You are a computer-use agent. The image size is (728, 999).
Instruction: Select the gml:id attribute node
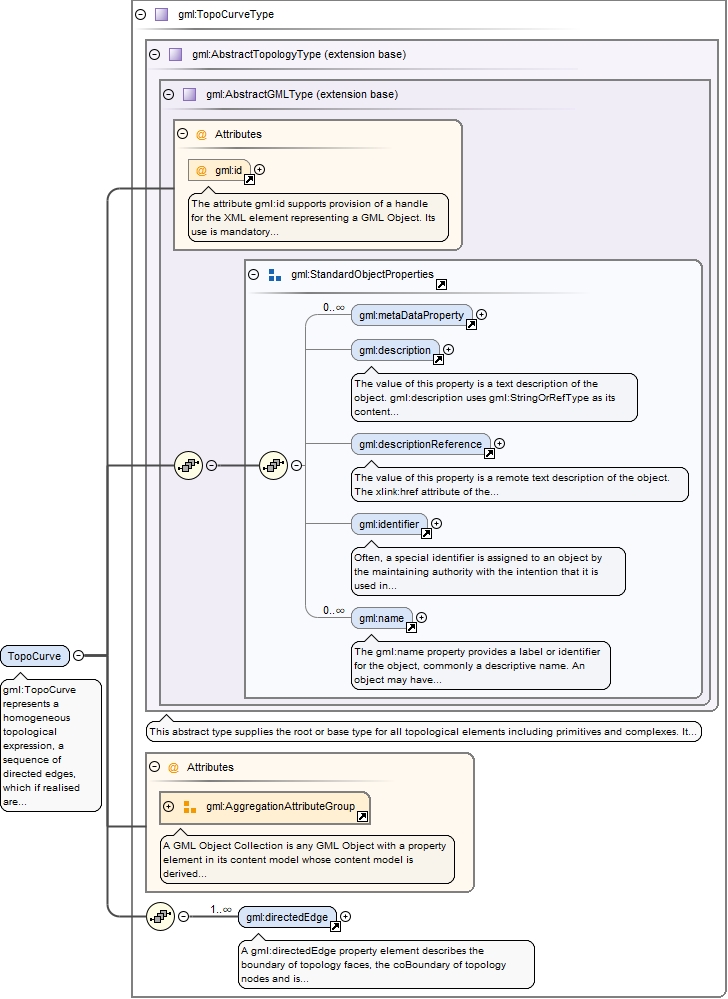coord(220,170)
